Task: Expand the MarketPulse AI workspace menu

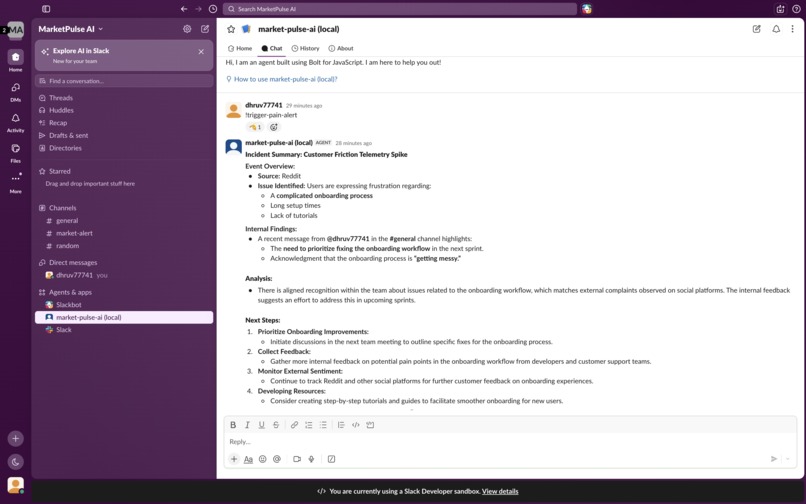Action: (x=70, y=29)
